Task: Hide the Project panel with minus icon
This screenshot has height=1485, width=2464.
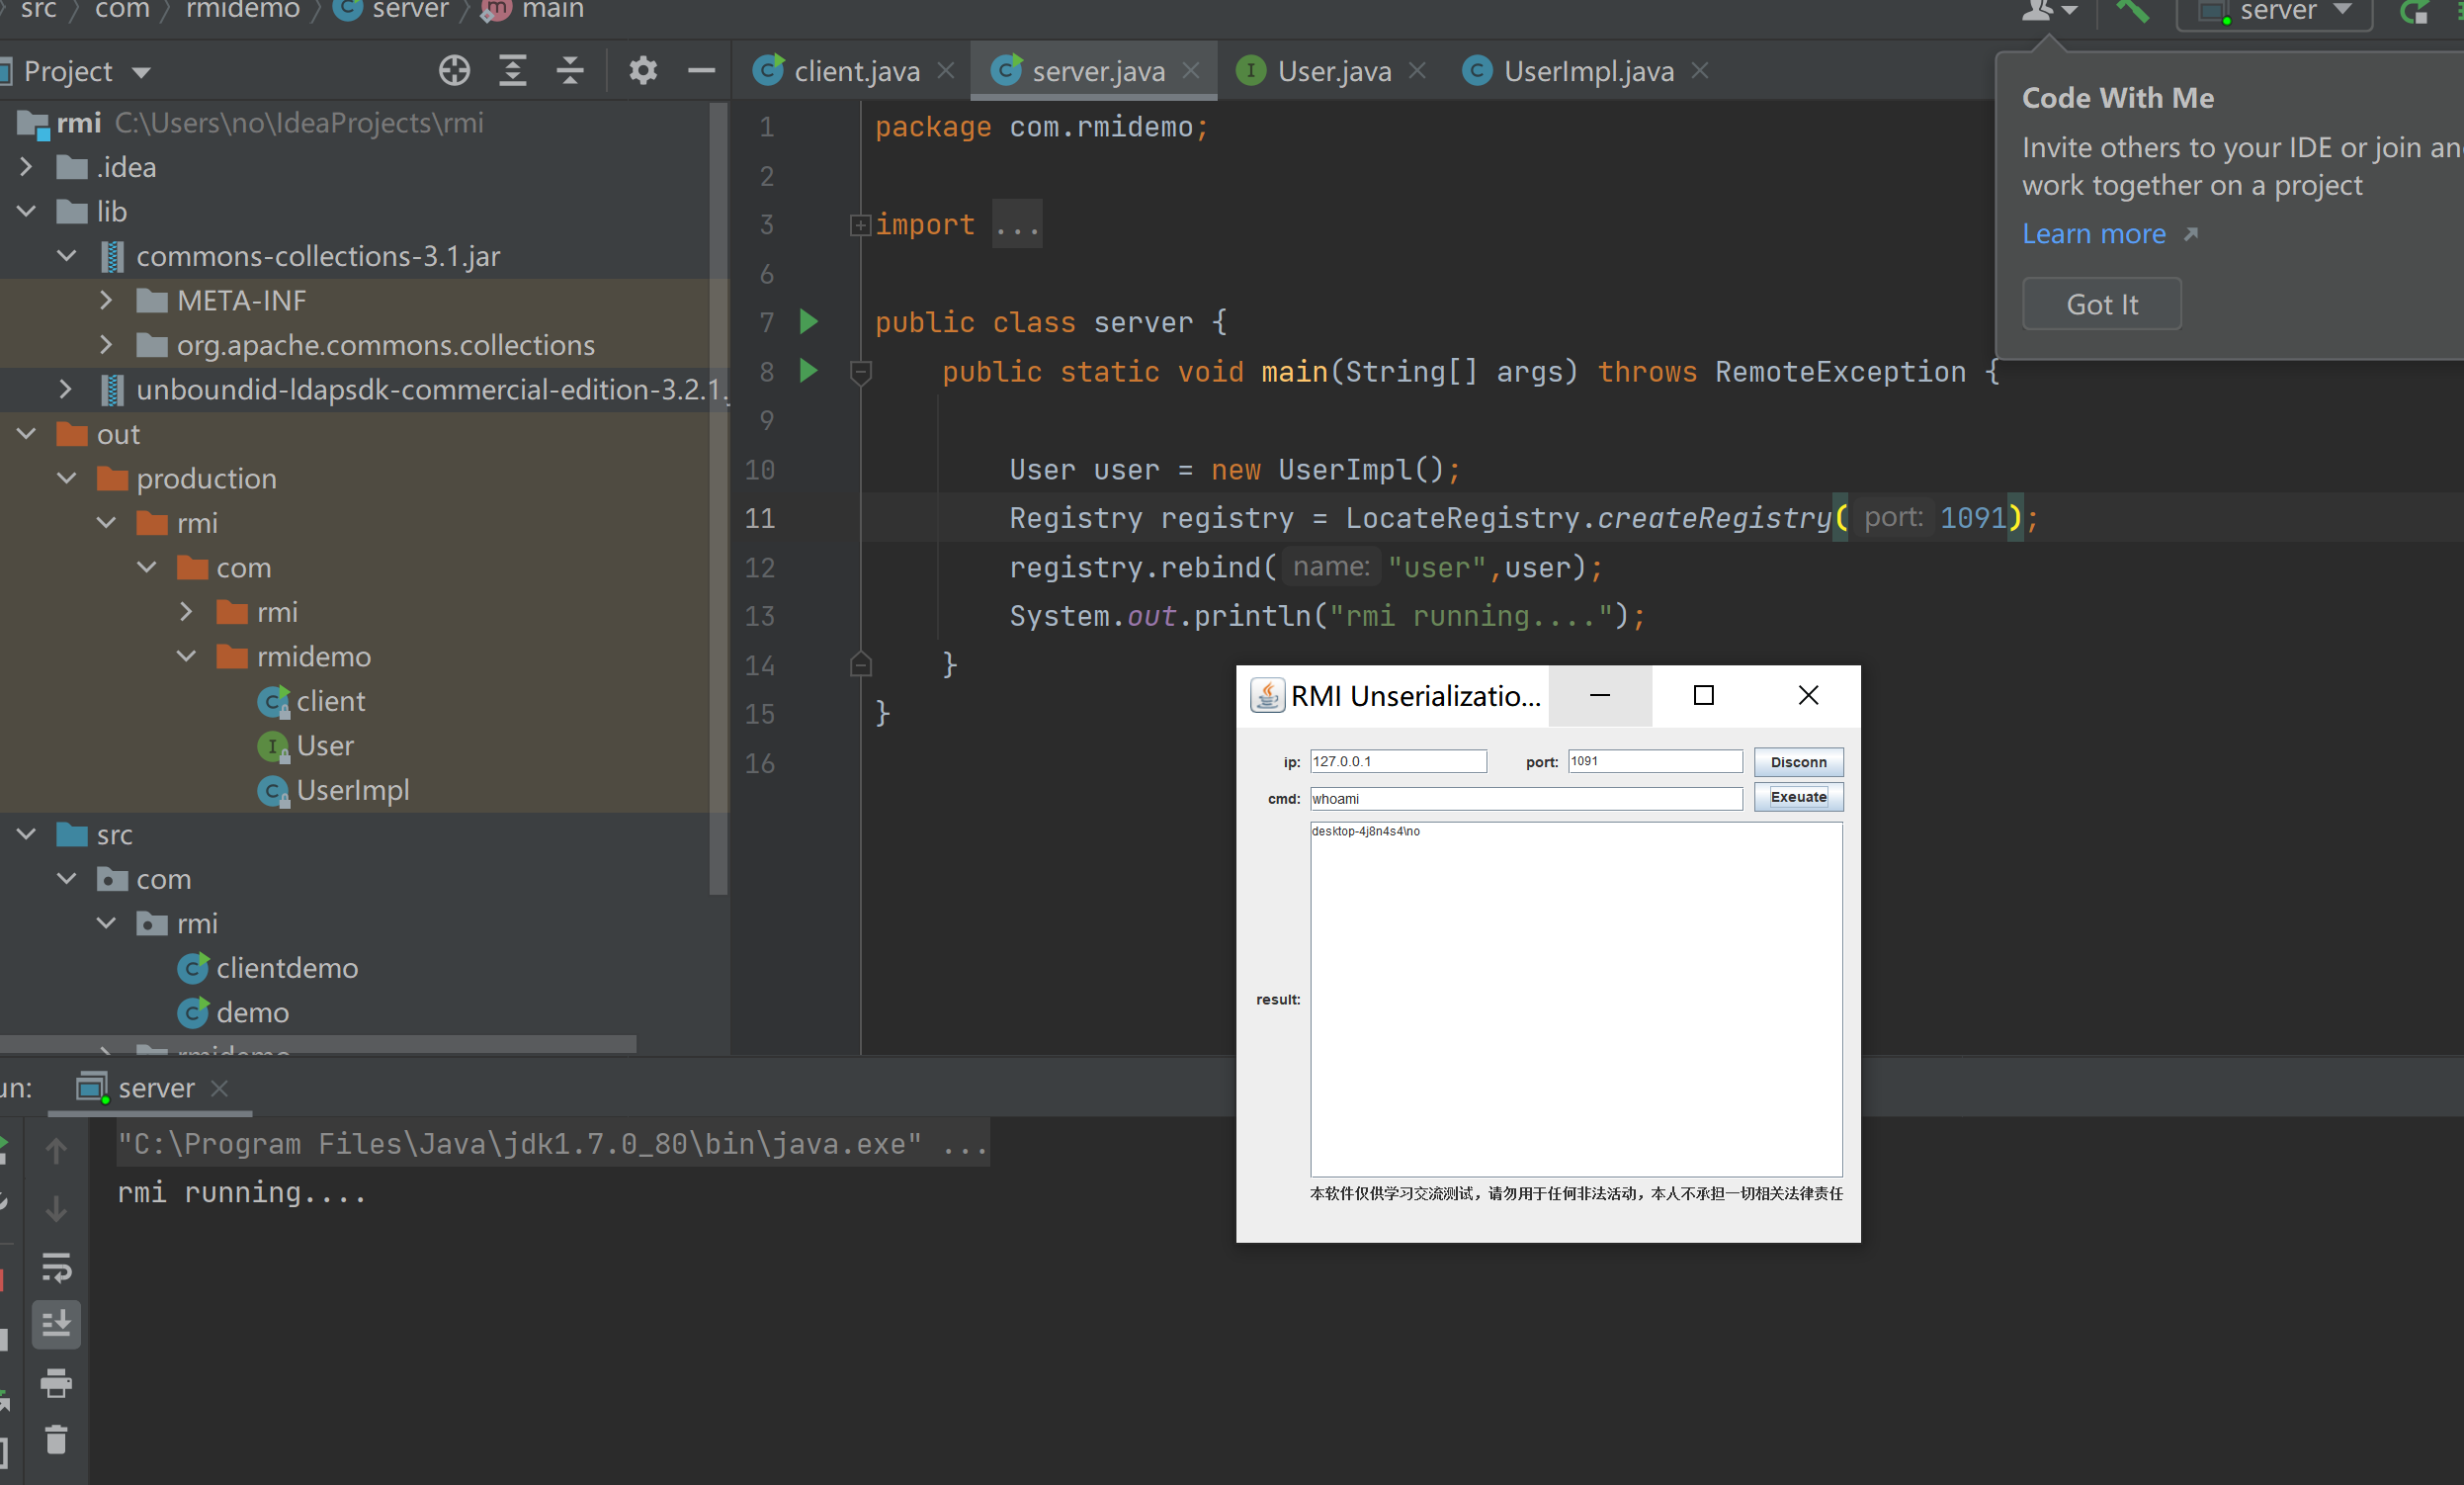Action: click(702, 71)
